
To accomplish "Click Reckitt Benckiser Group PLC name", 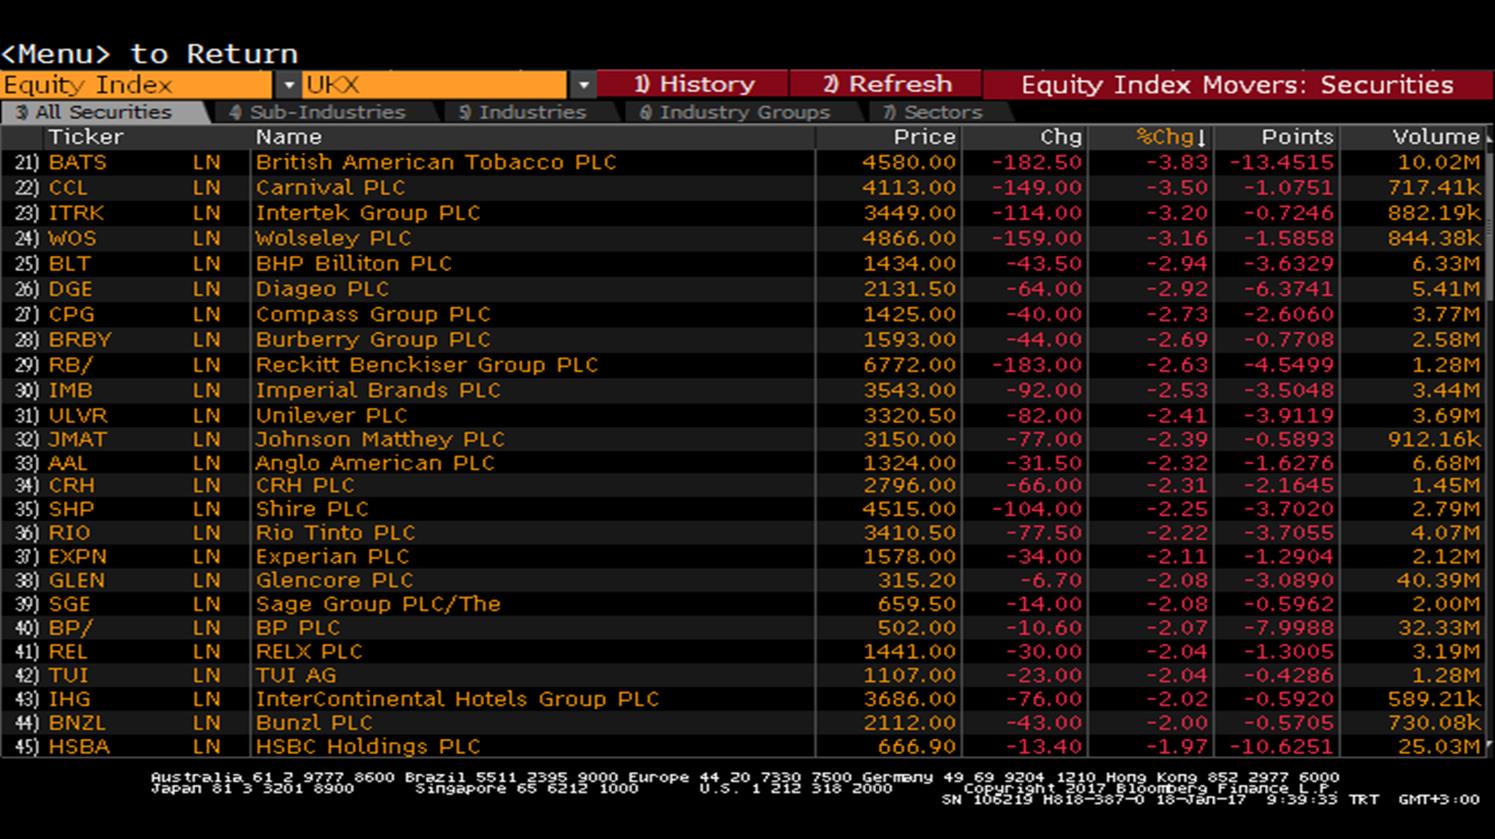I will [427, 365].
